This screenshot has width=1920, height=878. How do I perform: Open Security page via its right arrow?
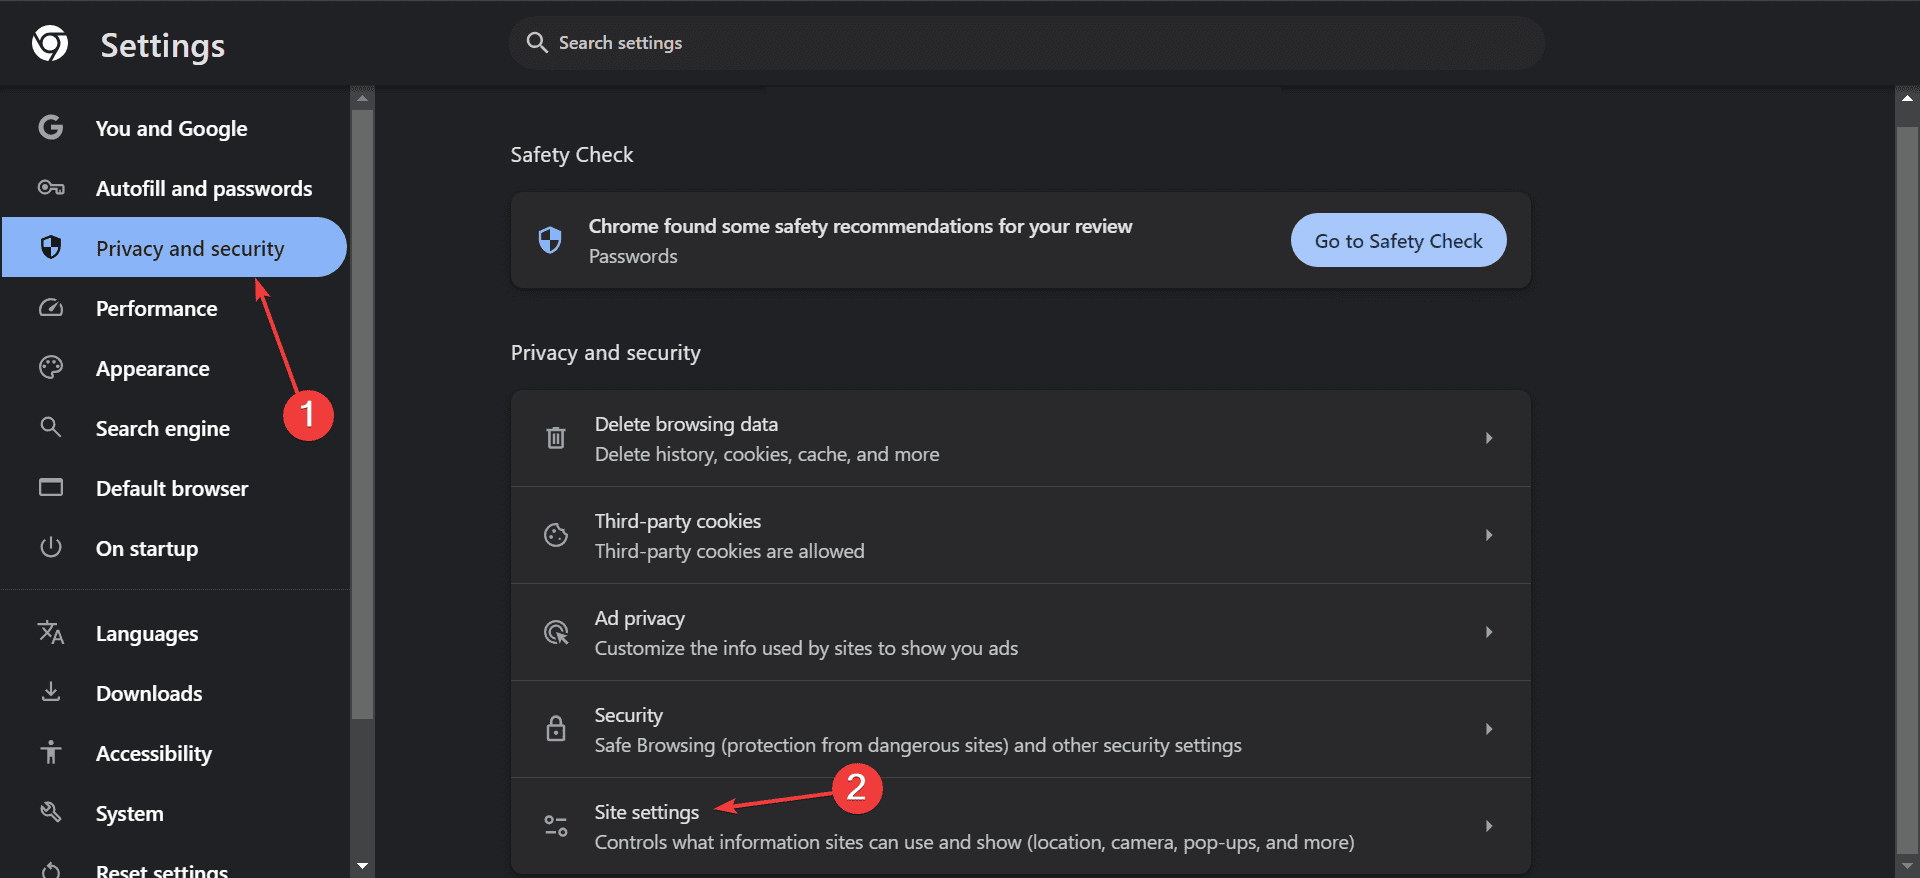tap(1489, 729)
